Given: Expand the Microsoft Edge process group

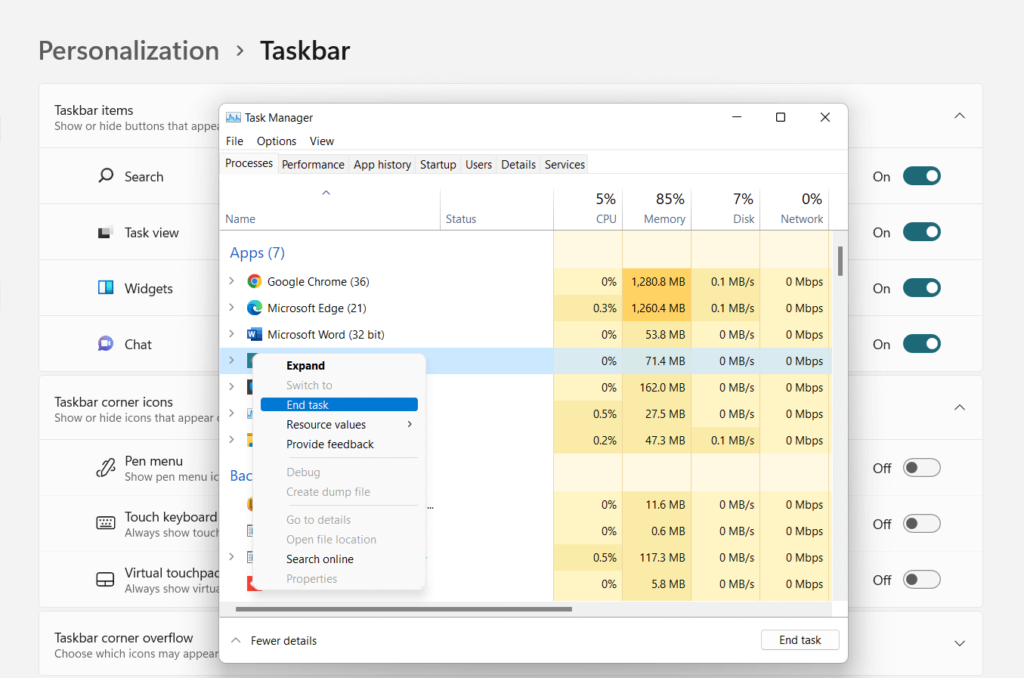Looking at the screenshot, I should [231, 307].
